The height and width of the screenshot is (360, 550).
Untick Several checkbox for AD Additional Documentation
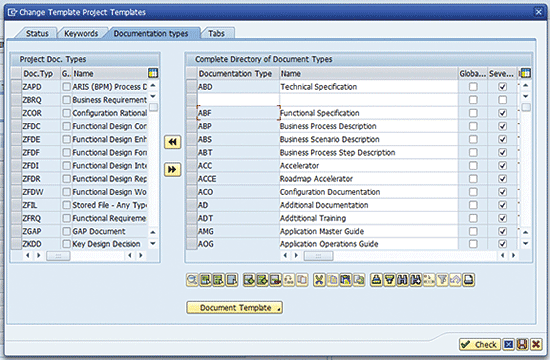503,205
